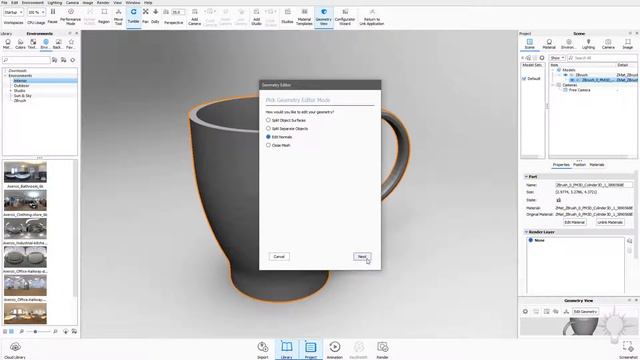The height and width of the screenshot is (360, 640).
Task: Select the Aversis Clothing-store environment thumbnail
Action: coord(25,200)
